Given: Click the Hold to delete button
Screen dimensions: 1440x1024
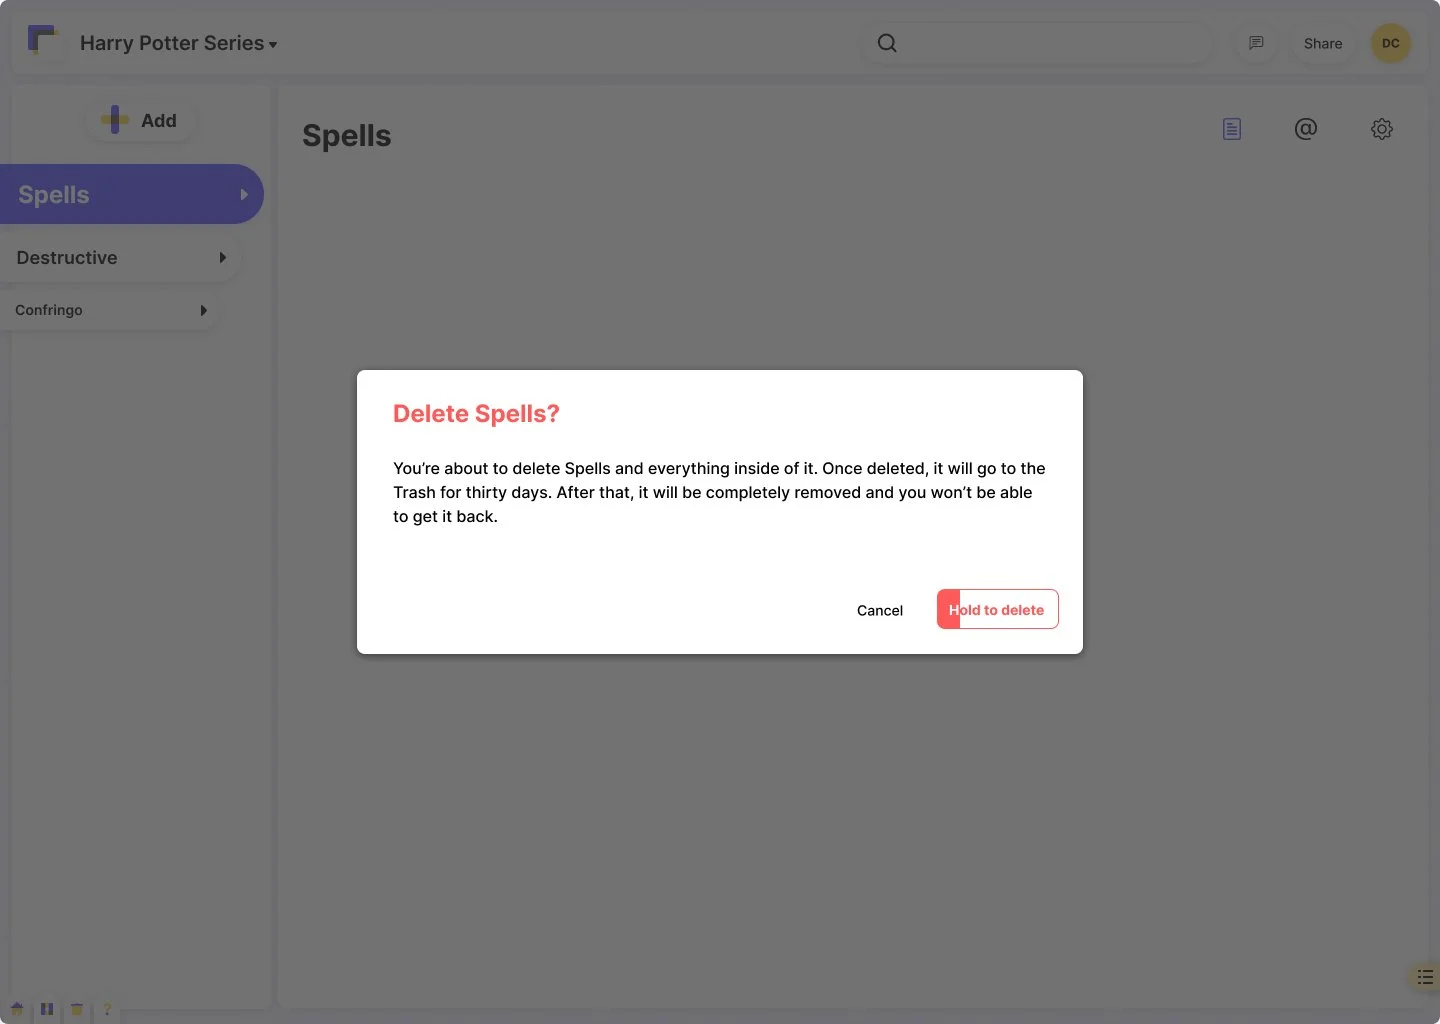Looking at the screenshot, I should point(997,609).
